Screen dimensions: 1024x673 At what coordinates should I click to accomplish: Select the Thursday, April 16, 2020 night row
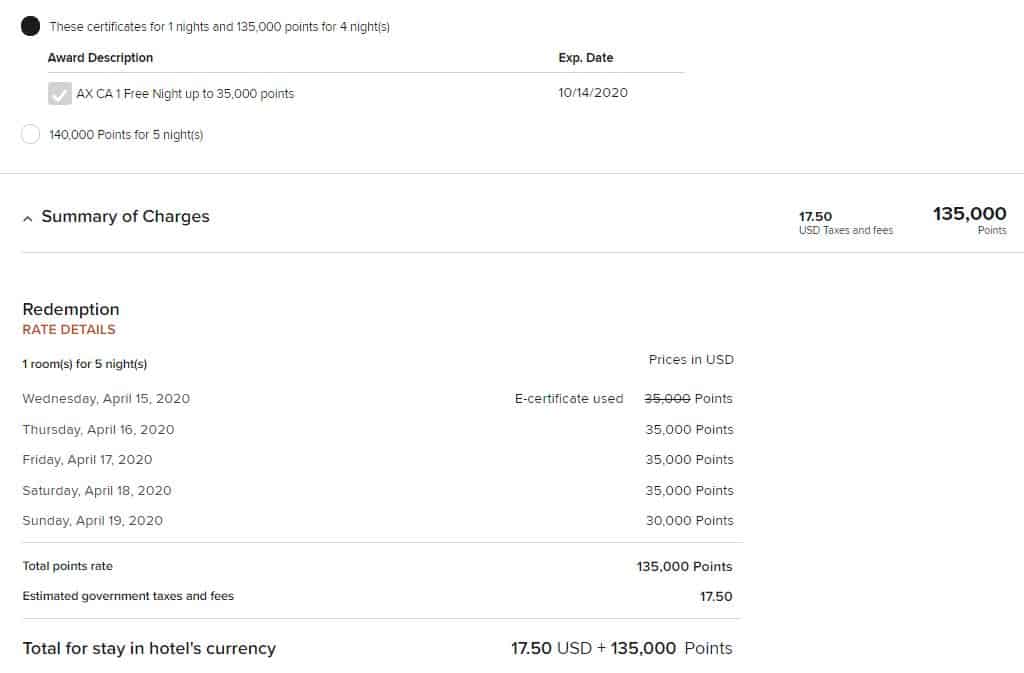[x=98, y=430]
